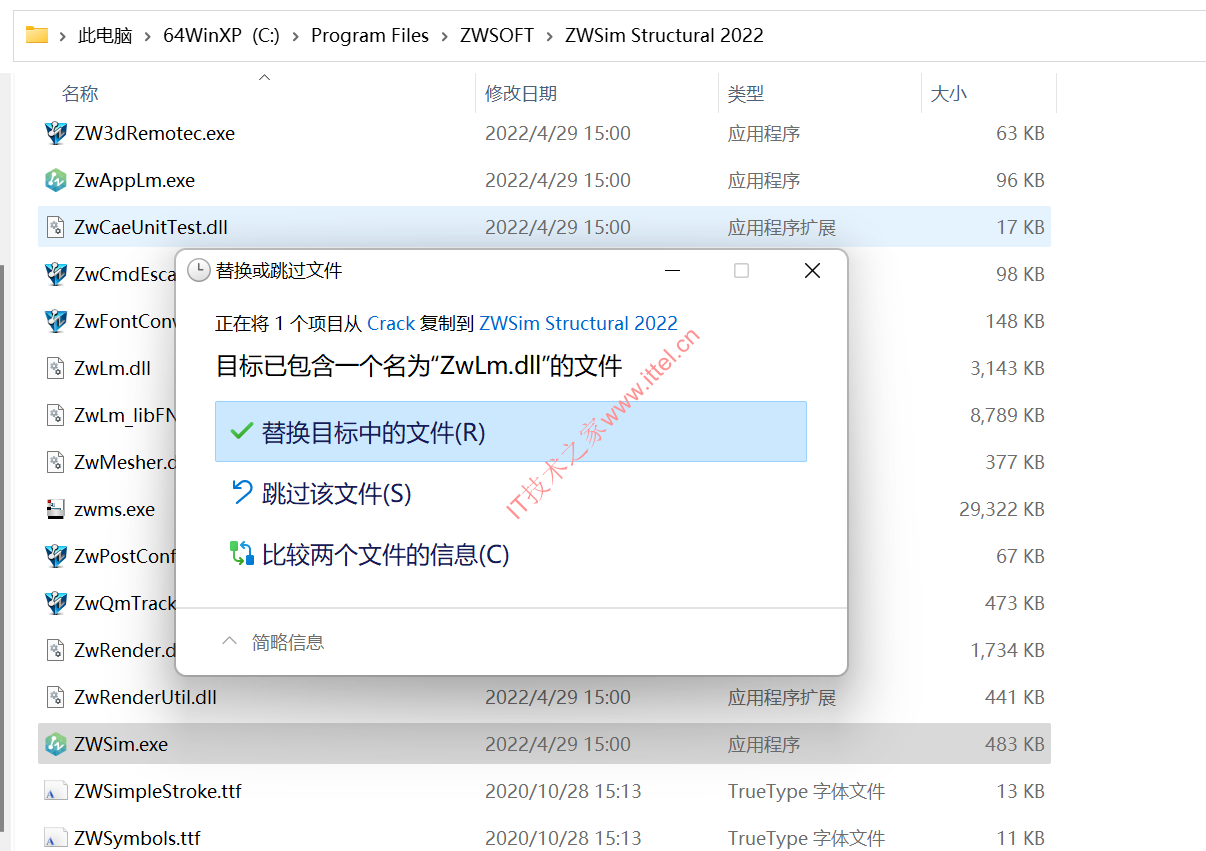Skip this file option
The image size is (1206, 851).
(x=511, y=493)
